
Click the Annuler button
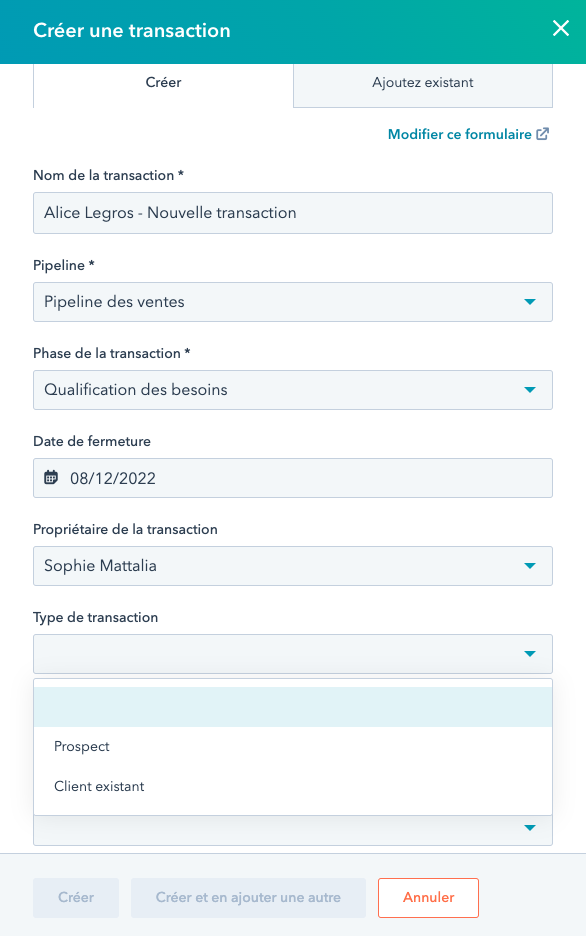click(428, 897)
